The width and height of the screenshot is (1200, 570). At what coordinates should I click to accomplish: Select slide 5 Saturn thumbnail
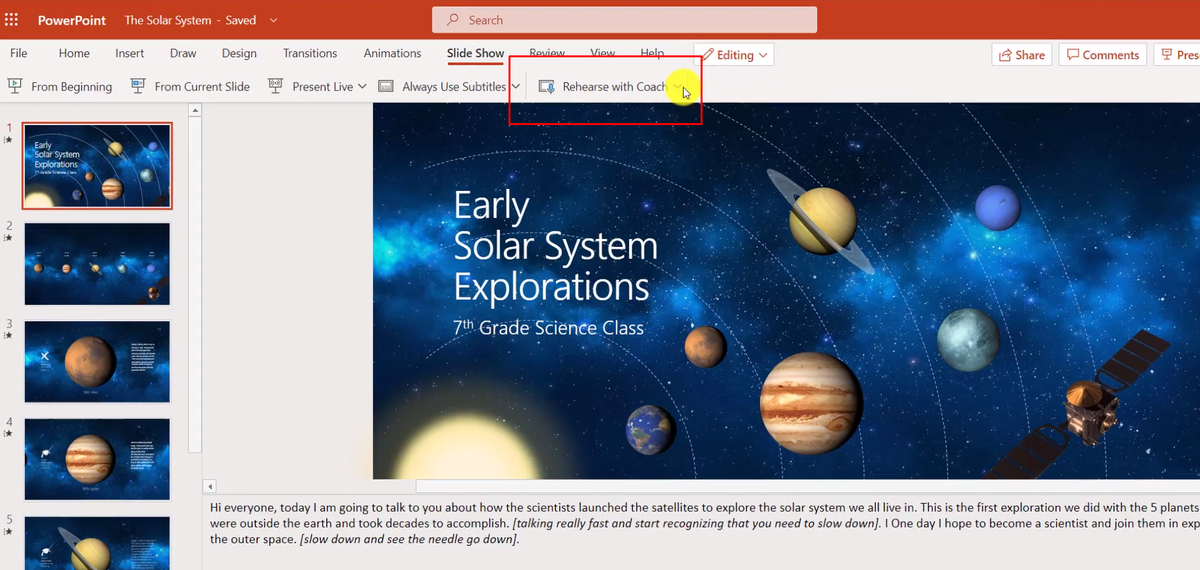tap(97, 543)
